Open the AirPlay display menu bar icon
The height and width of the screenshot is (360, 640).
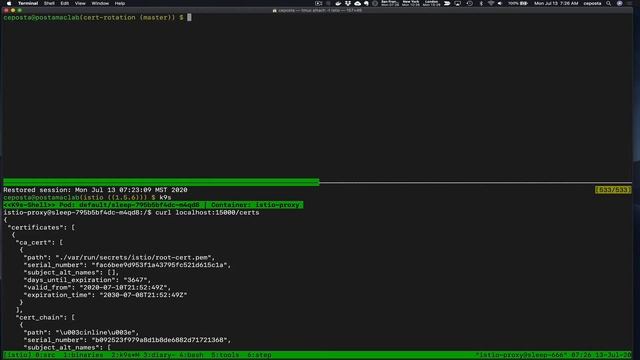click(x=458, y=3)
